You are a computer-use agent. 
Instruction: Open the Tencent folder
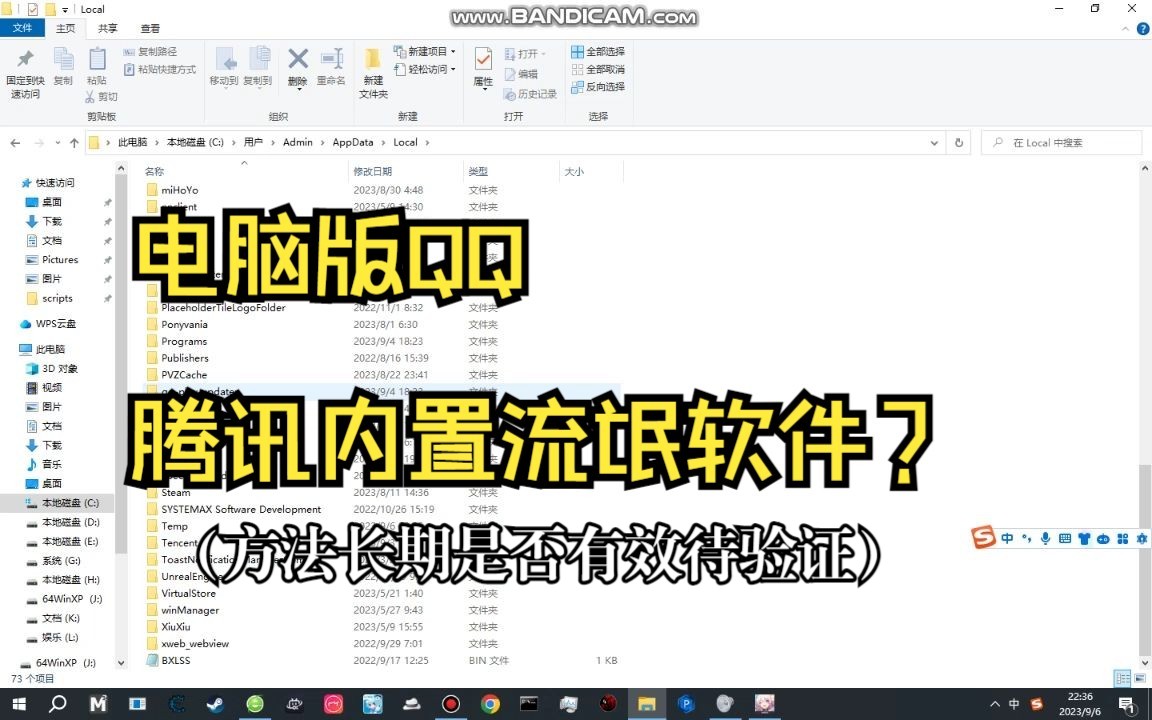pyautogui.click(x=179, y=542)
